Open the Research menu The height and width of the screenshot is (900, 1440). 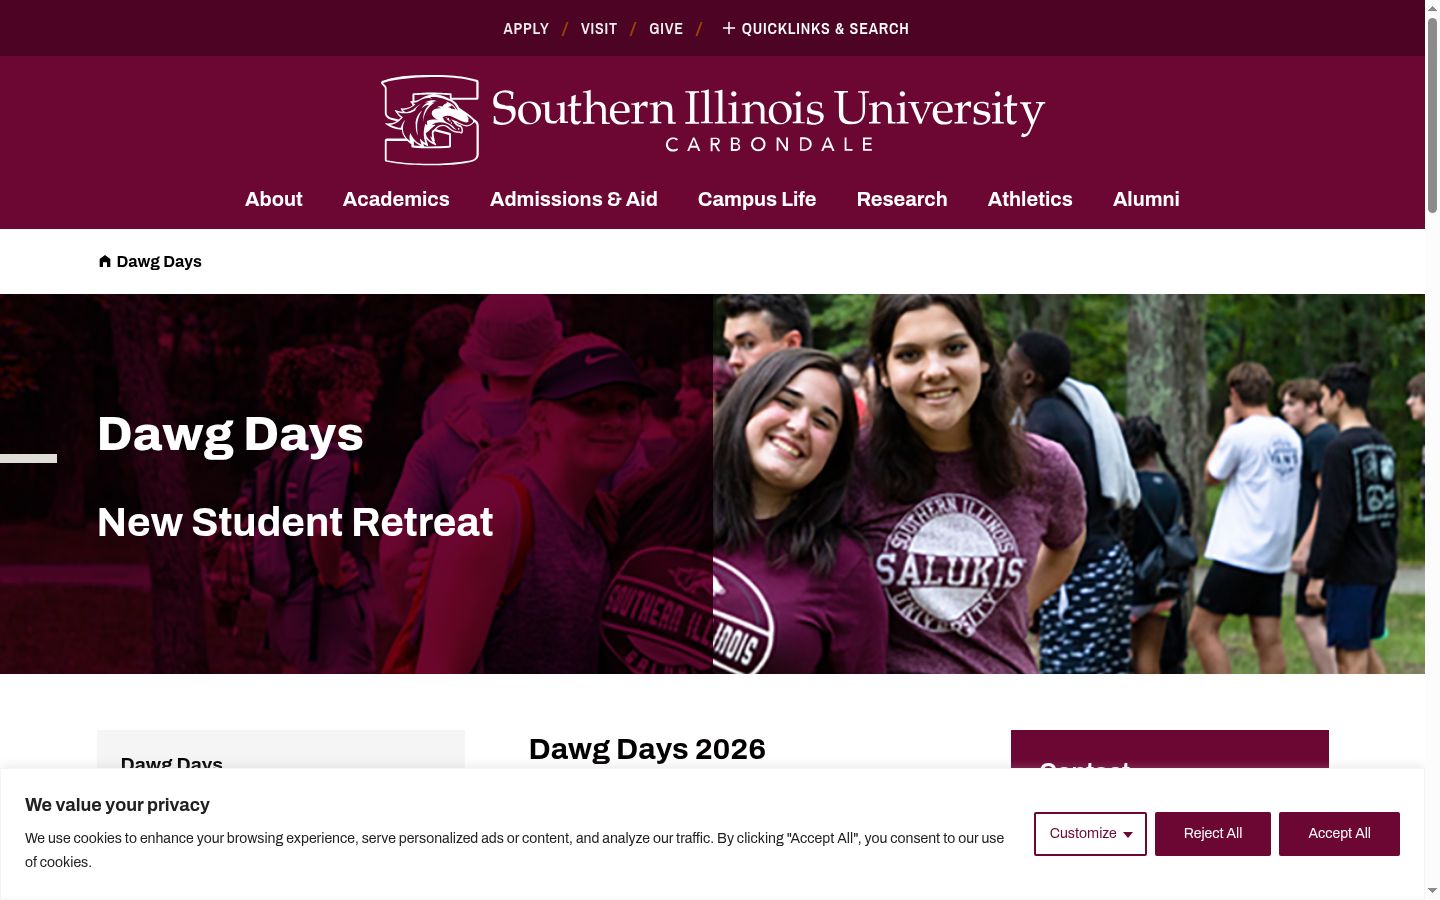(x=902, y=199)
